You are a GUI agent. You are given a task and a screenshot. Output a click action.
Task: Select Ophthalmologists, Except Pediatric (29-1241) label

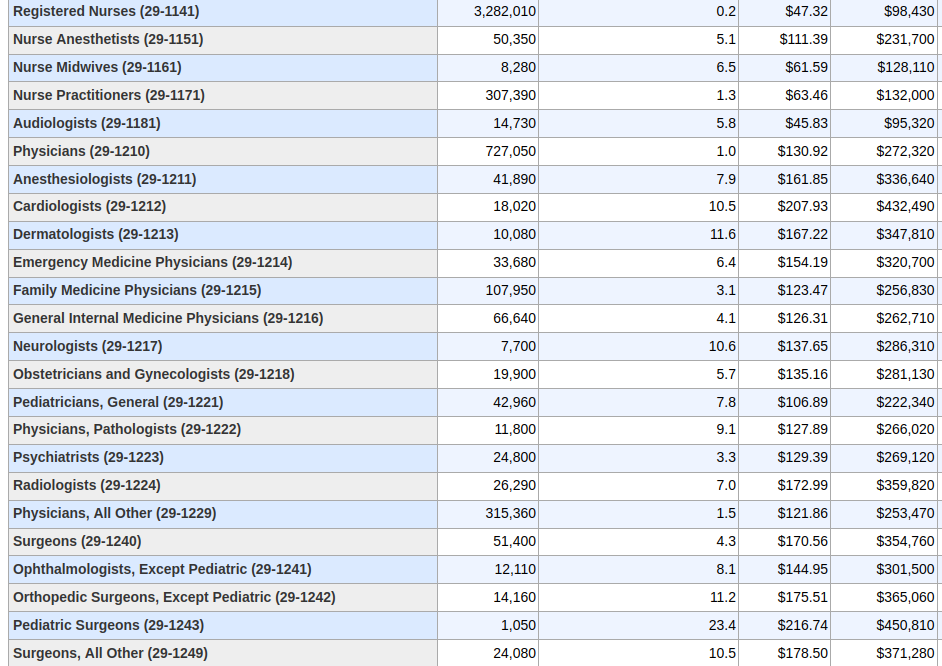click(x=162, y=569)
